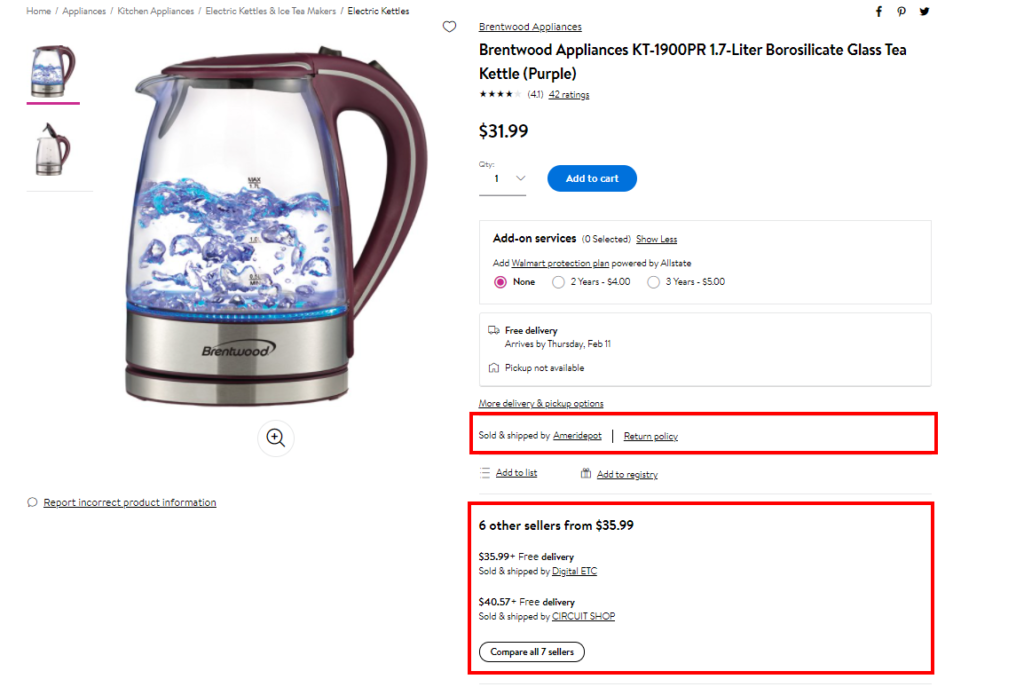Screen dimensions: 1024x687
Task: Open the Return policy link
Action: tap(650, 436)
